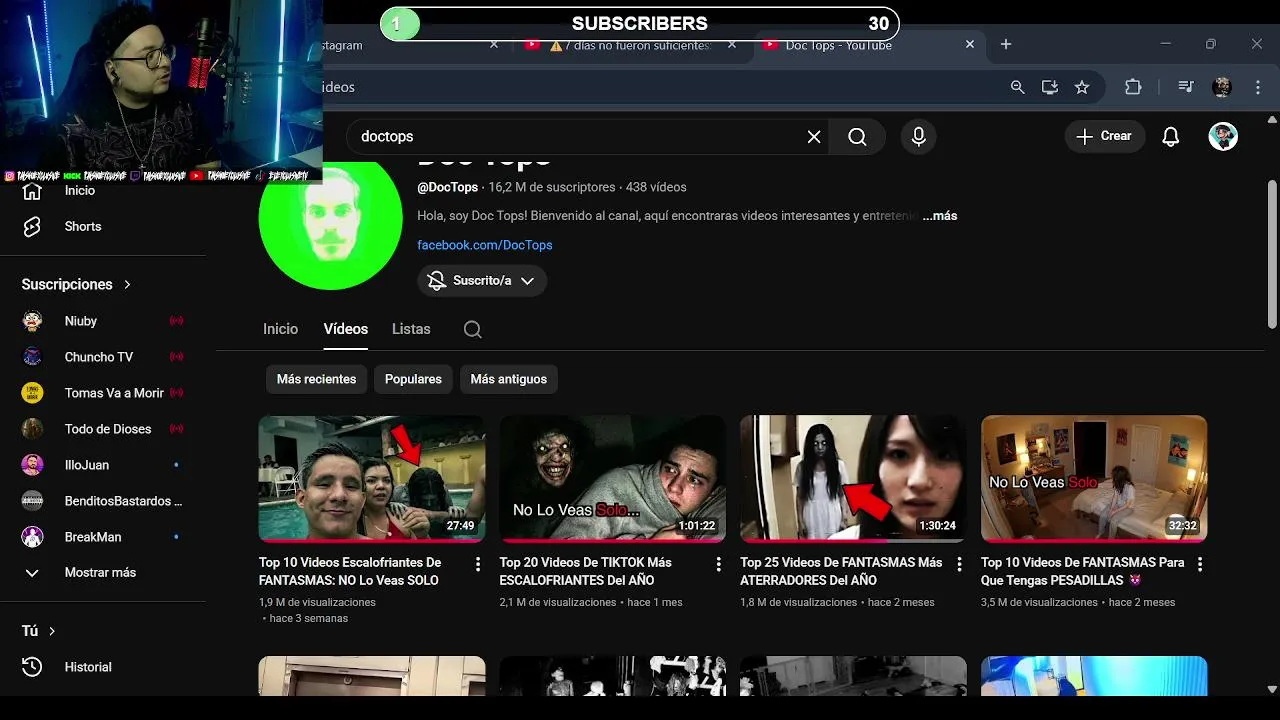
Task: Start voice search with microphone icon
Action: pos(919,137)
